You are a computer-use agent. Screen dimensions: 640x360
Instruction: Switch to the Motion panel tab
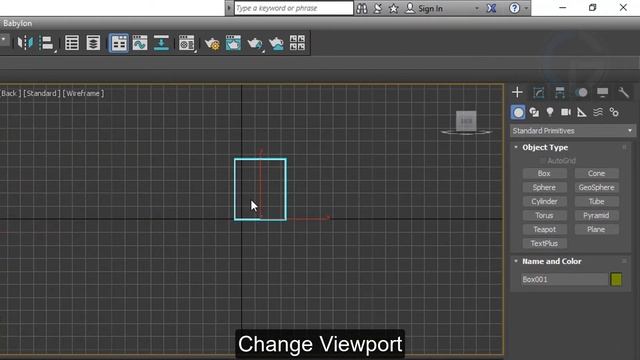point(581,93)
